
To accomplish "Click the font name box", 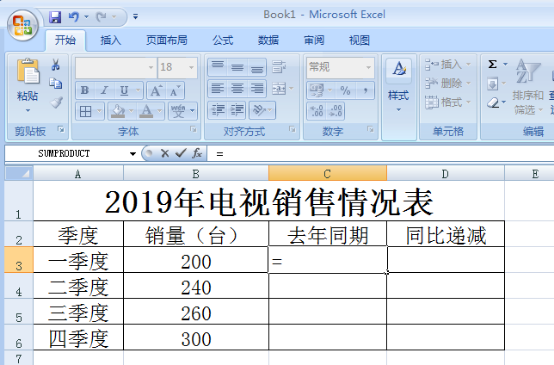I will [116, 67].
